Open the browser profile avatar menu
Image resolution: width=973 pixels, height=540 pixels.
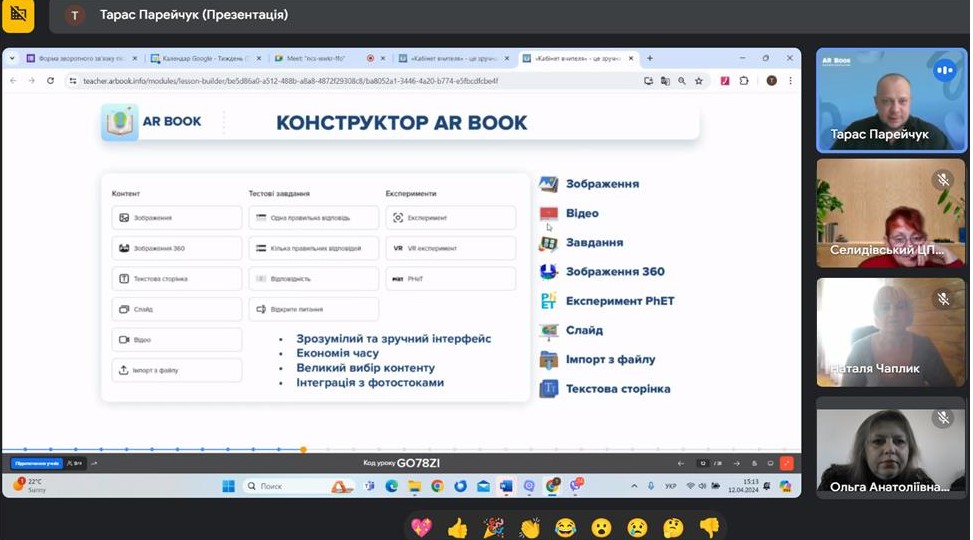pyautogui.click(x=771, y=81)
